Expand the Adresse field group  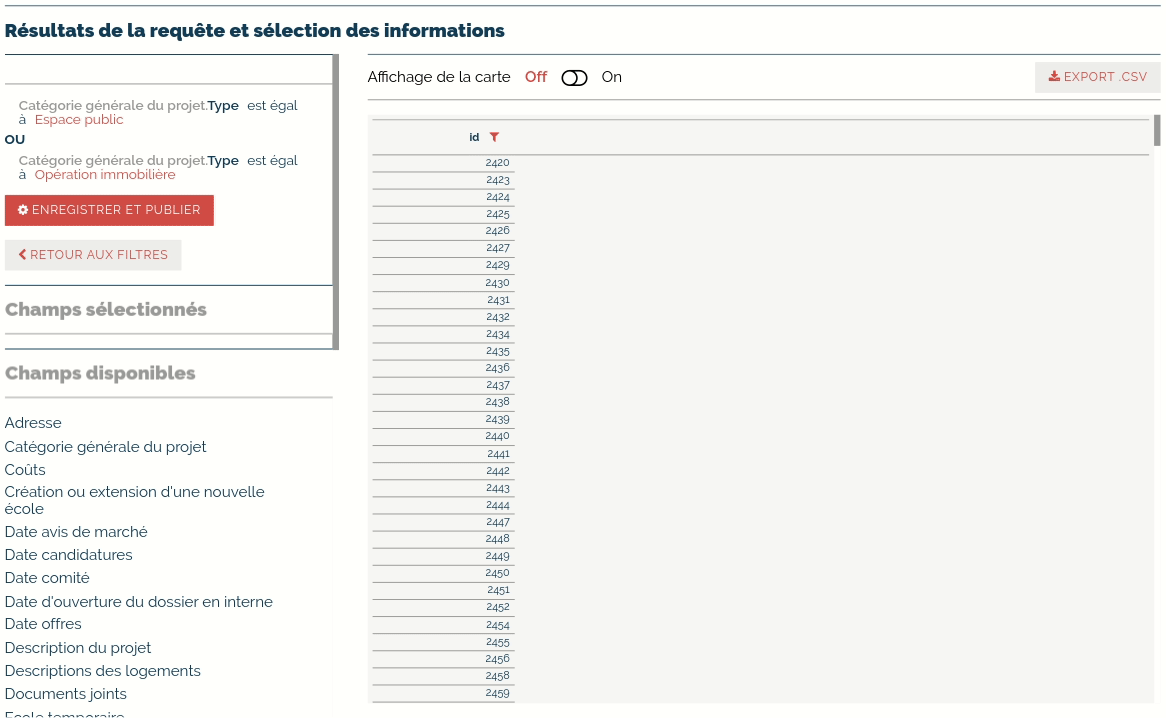pos(33,423)
